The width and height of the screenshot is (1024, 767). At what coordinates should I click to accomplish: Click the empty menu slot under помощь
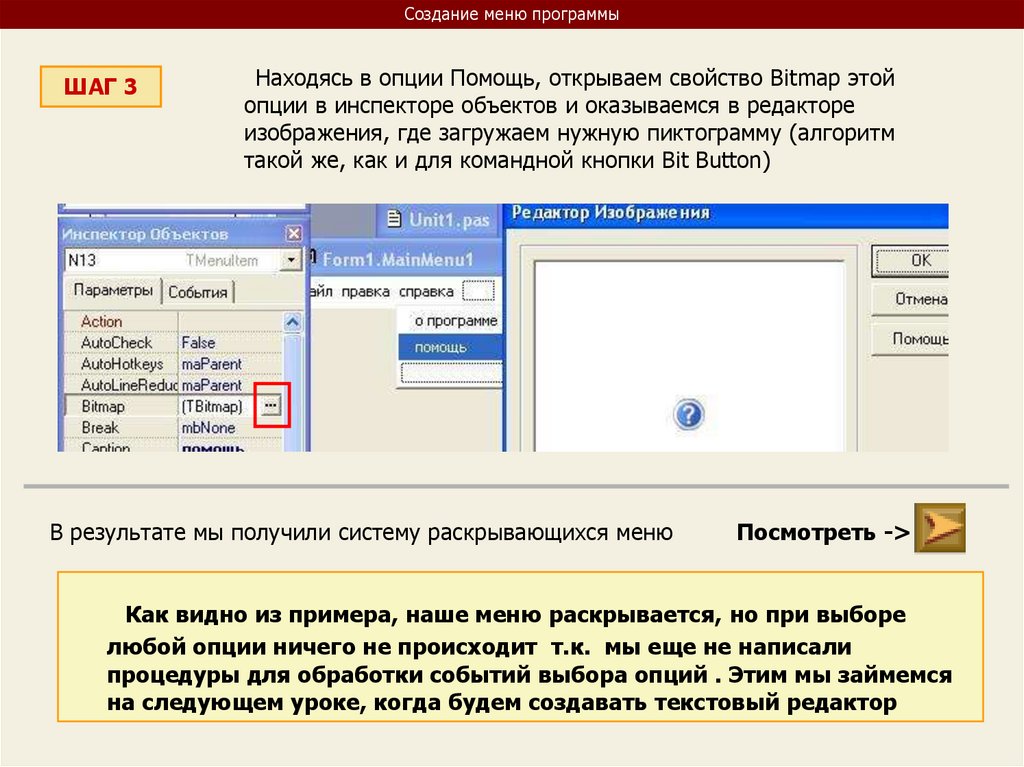coord(451,372)
